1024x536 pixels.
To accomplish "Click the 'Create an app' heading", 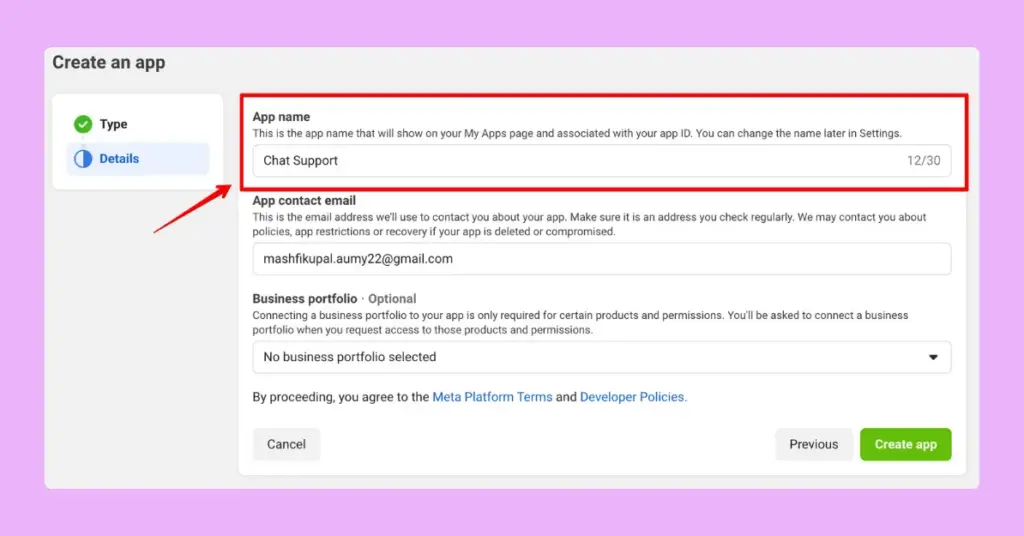I will click(x=109, y=63).
